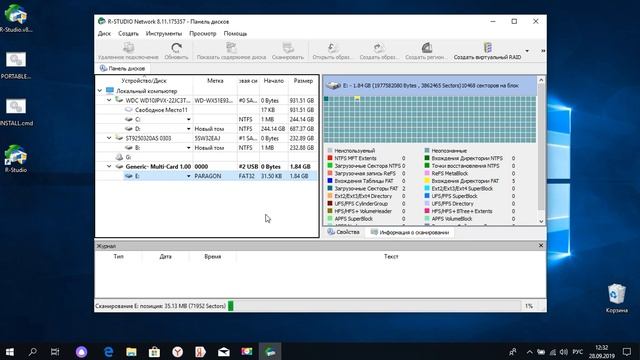Click the Тип column header in journal
Image resolution: width=640 pixels, height=360 pixels.
click(x=118, y=256)
